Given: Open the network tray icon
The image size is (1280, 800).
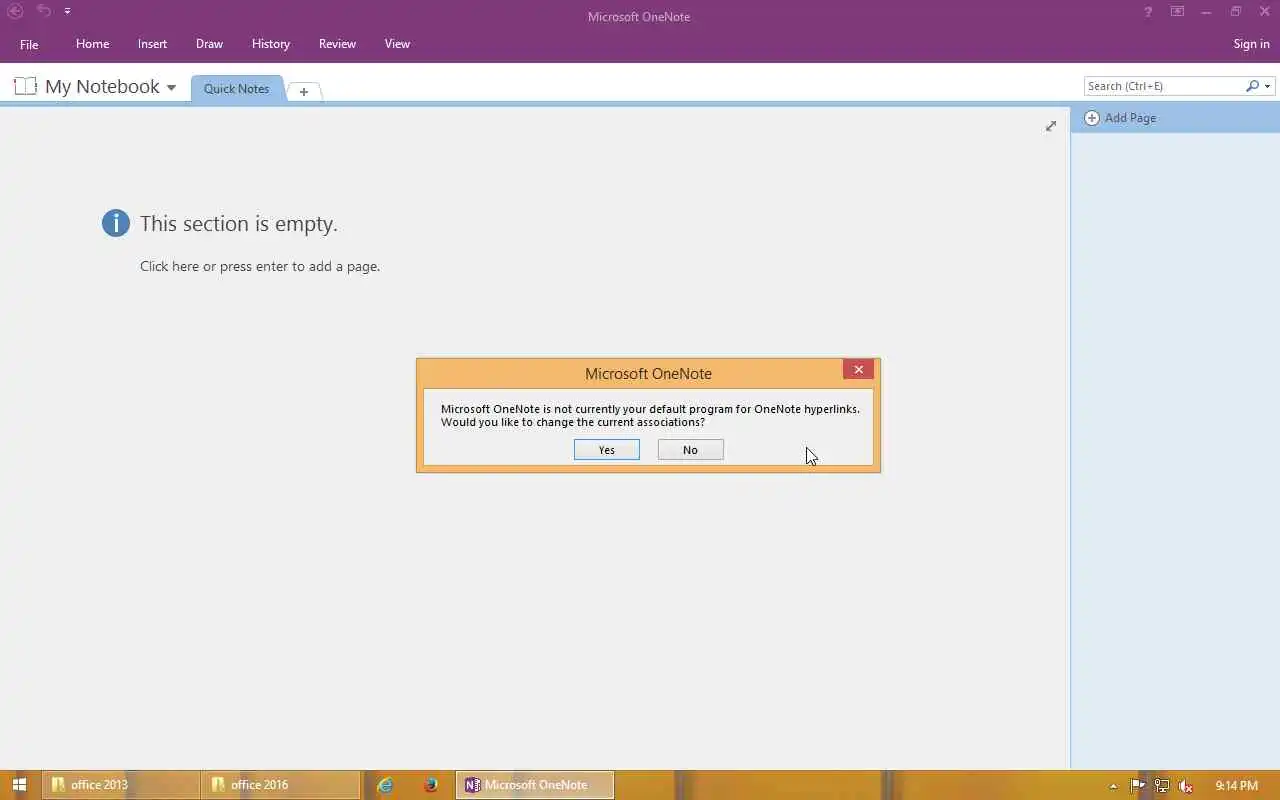Looking at the screenshot, I should click(1162, 786).
